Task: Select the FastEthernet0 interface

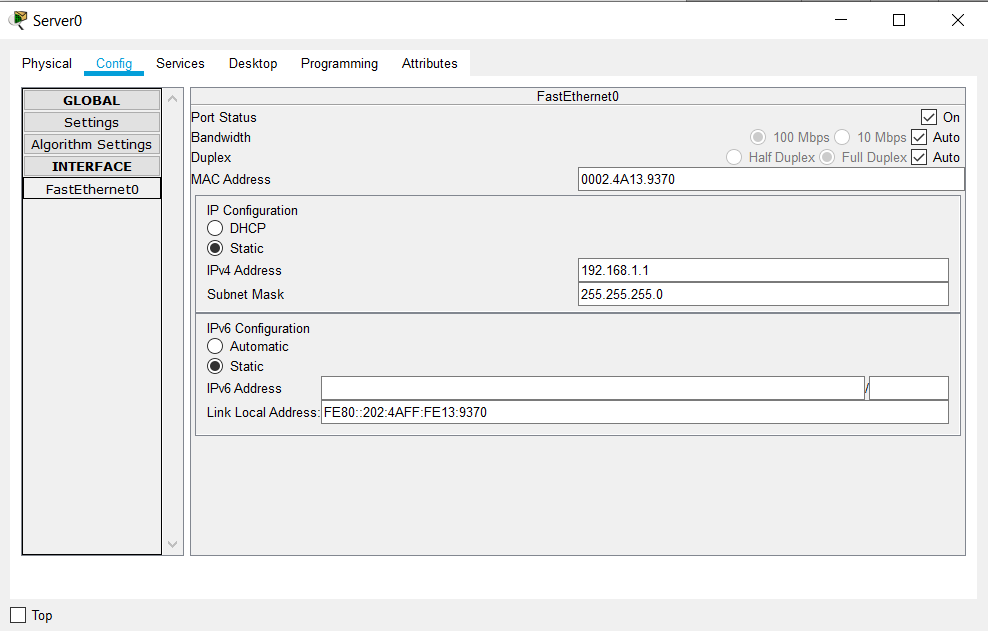Action: point(92,189)
